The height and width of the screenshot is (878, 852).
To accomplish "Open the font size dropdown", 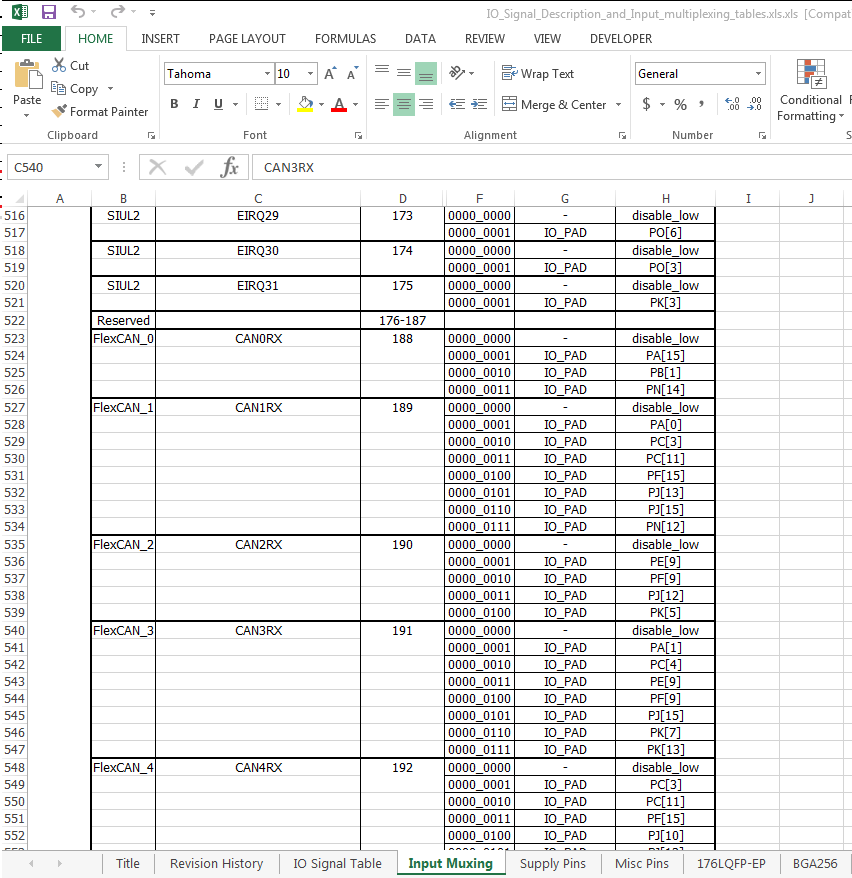I will [310, 73].
